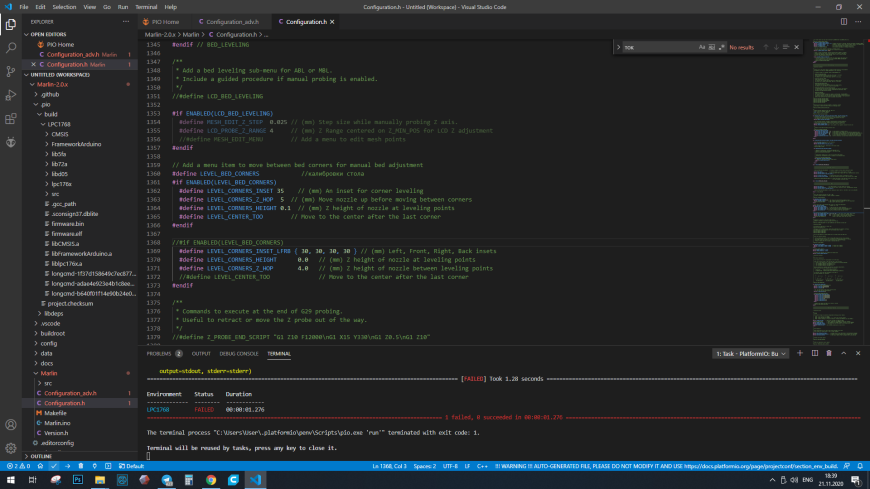Click the C++ language mode indicator

tap(483, 466)
